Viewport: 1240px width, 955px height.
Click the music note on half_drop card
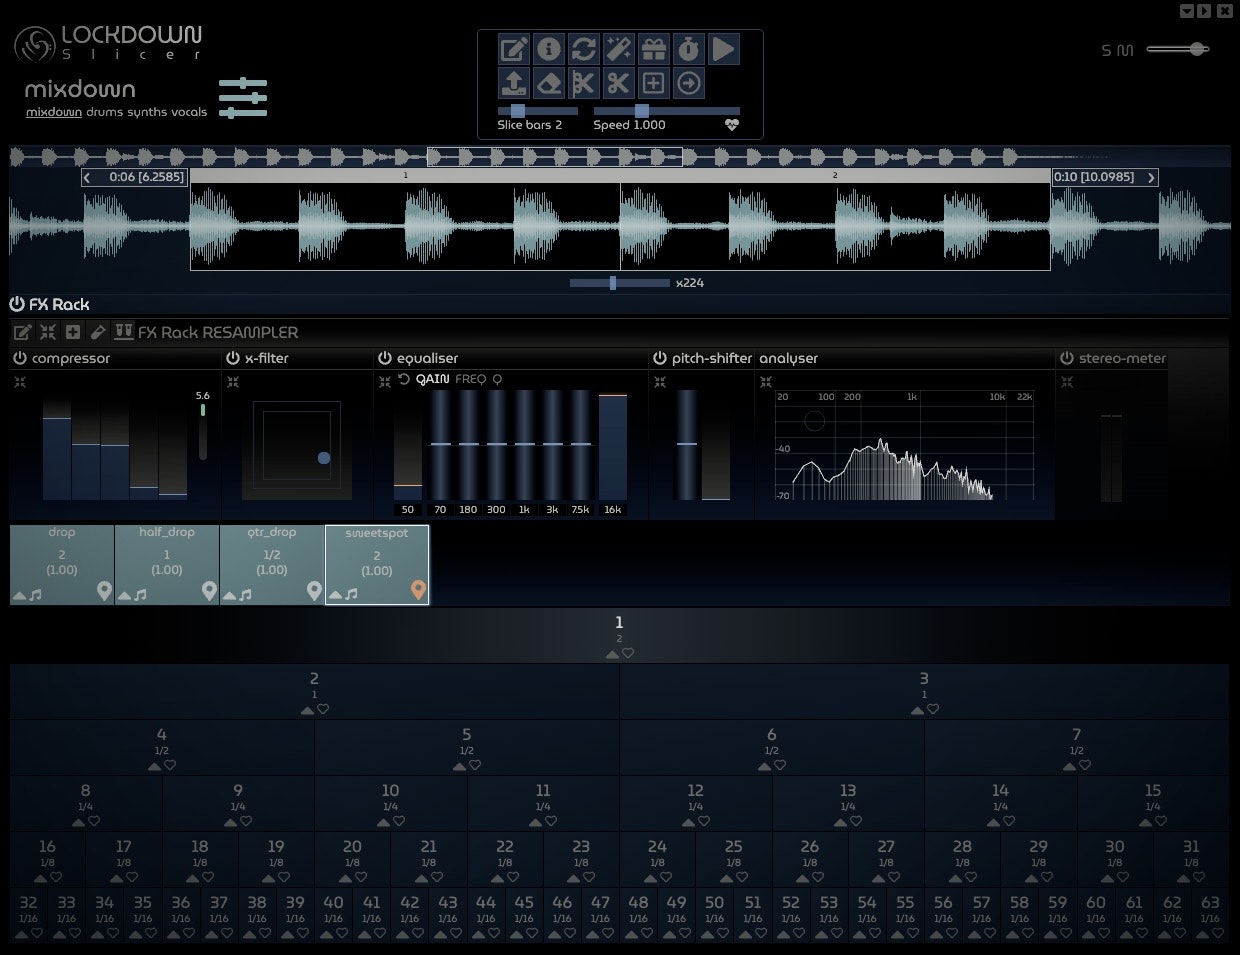coord(140,595)
